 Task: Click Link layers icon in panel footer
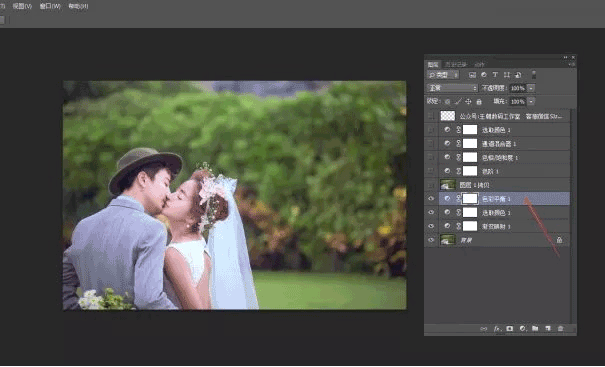(484, 328)
